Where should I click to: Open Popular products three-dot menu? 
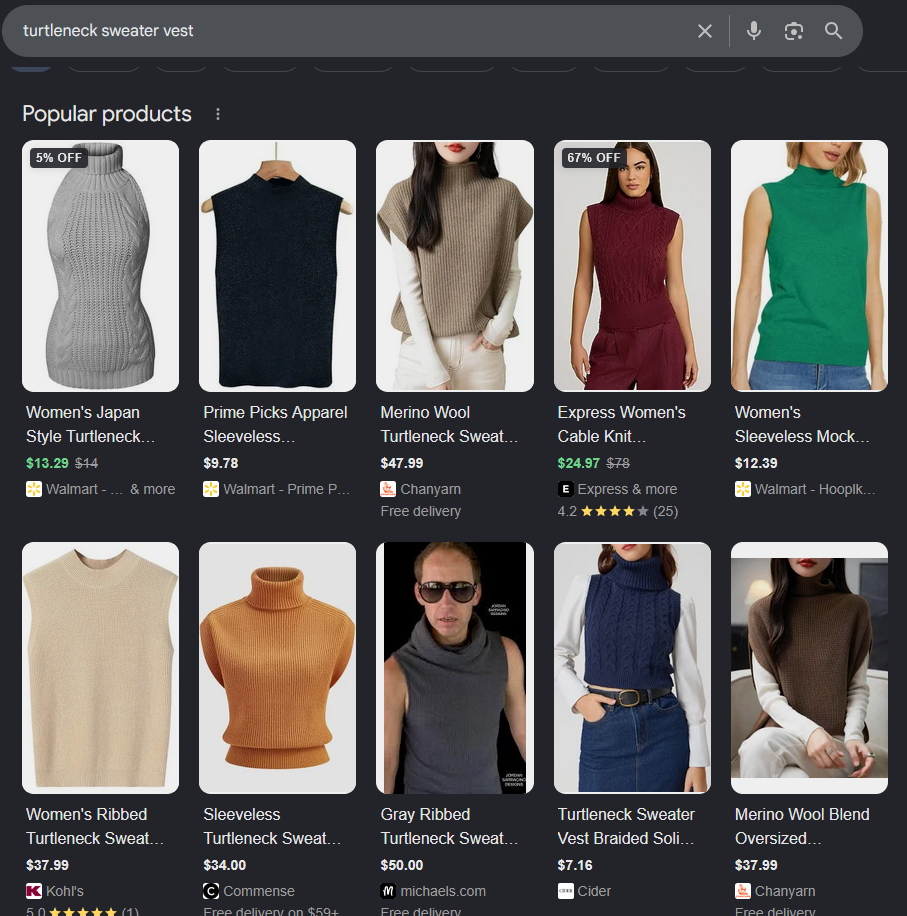(x=218, y=114)
